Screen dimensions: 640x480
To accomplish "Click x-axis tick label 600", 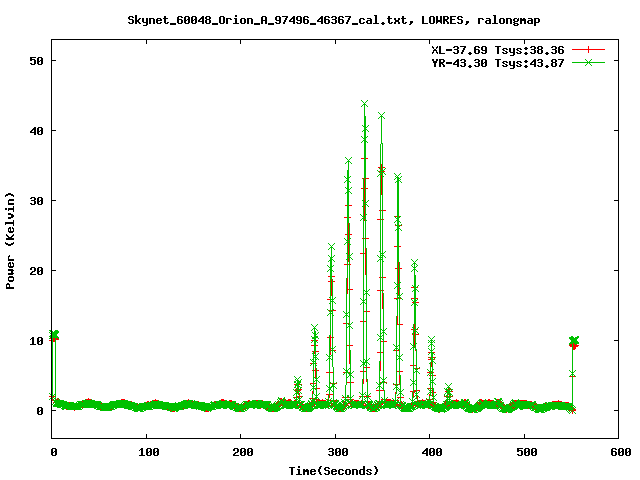I will (x=621, y=452).
